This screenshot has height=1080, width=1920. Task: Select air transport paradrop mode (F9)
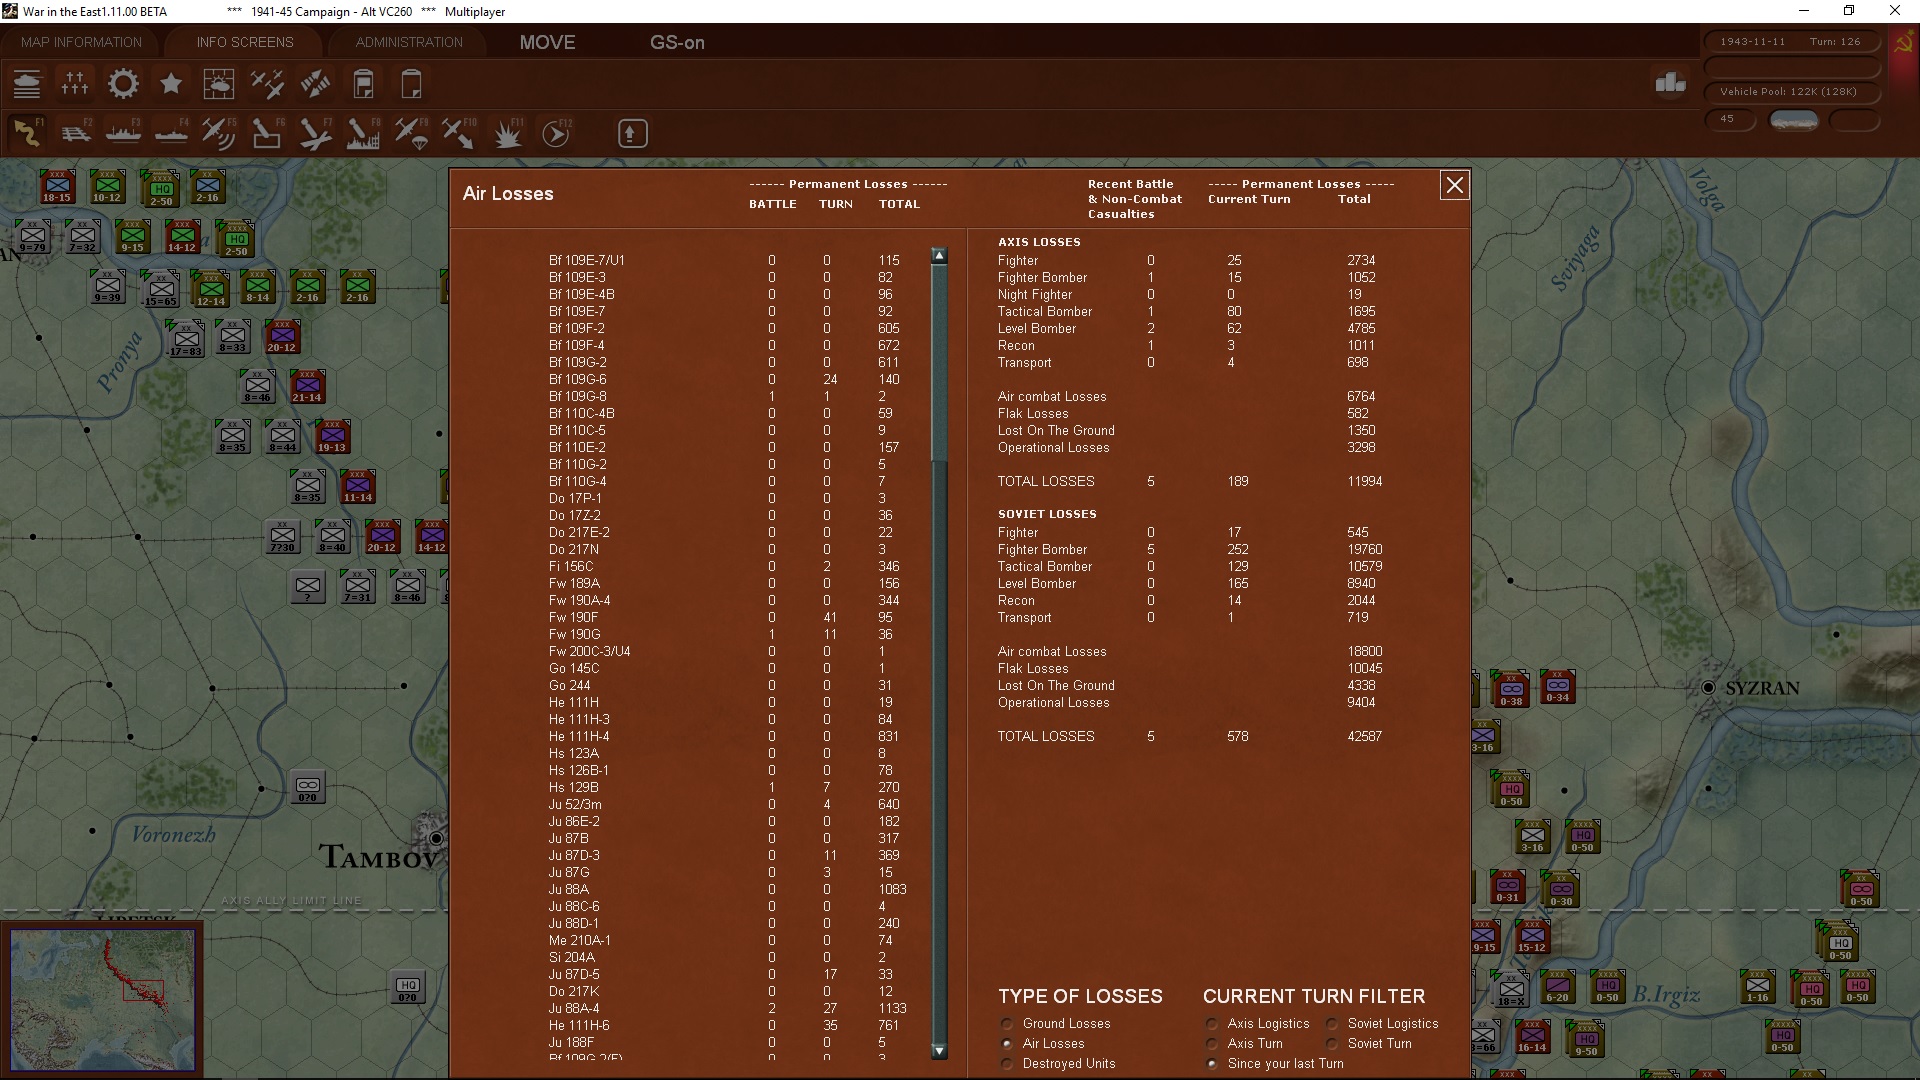pos(411,133)
